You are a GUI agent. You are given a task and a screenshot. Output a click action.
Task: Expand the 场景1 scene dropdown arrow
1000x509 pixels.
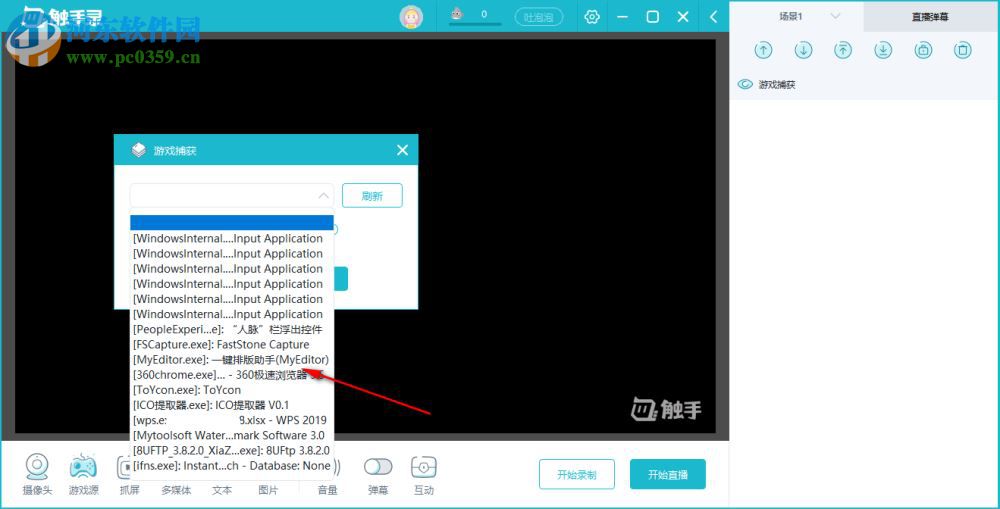[x=835, y=17]
